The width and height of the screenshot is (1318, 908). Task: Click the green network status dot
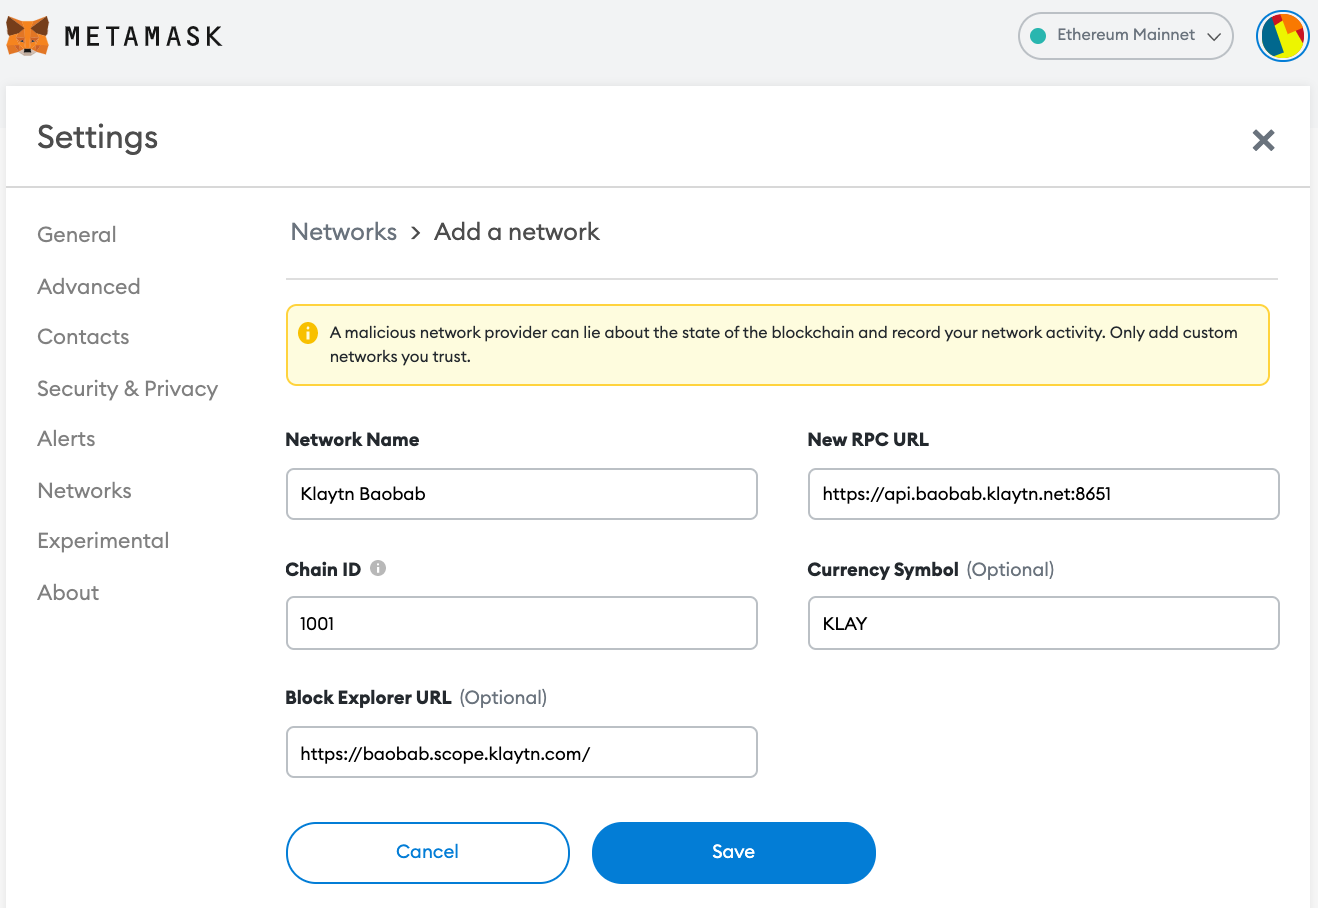[x=1038, y=36]
